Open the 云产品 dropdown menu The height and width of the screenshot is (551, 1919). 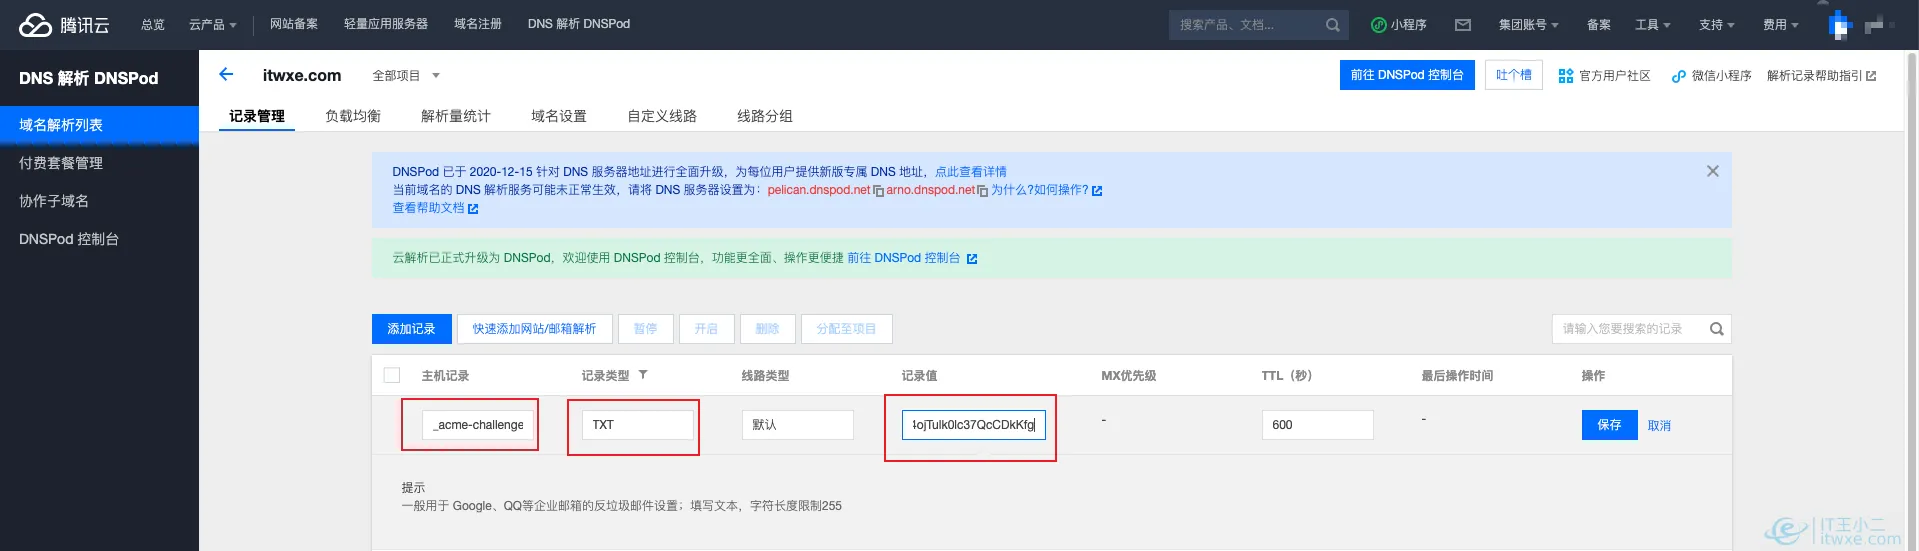[212, 25]
